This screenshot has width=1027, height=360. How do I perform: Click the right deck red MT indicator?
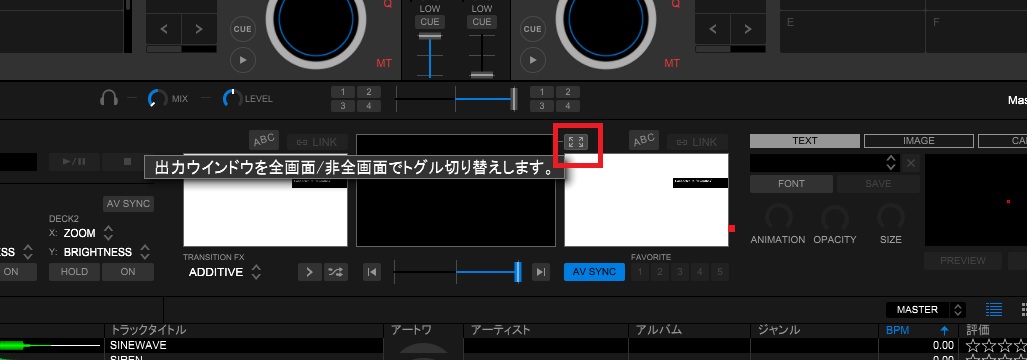pyautogui.click(x=672, y=63)
